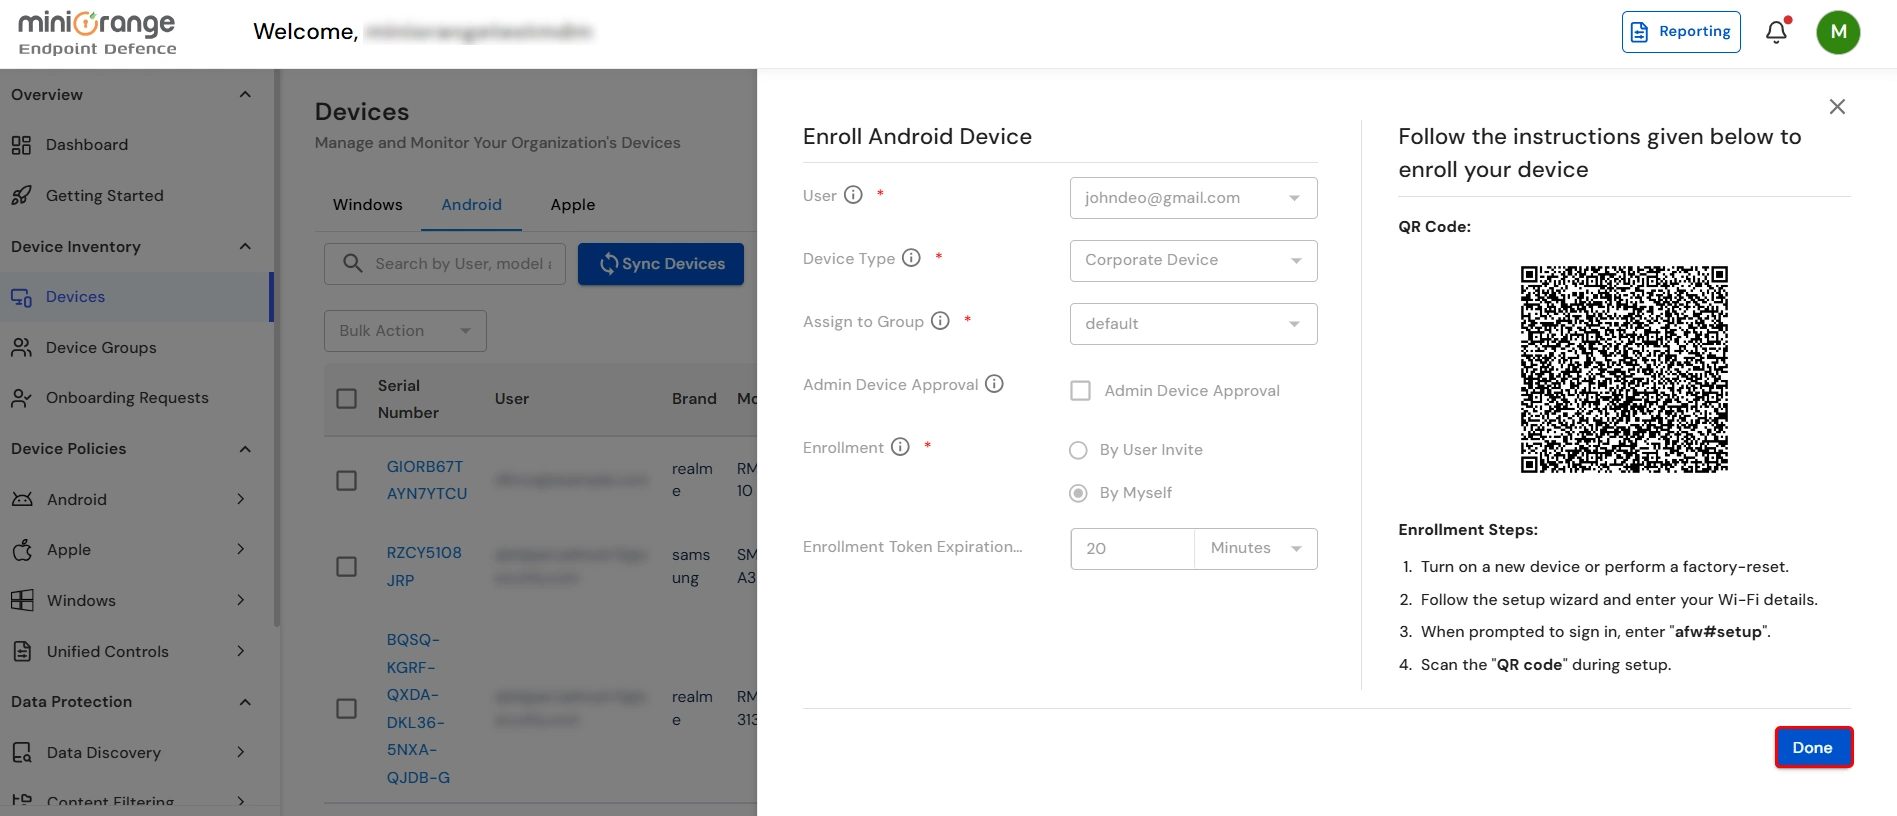Collapse the Device Inventory section
Viewport: 1897px width, 816px height.
(x=245, y=247)
